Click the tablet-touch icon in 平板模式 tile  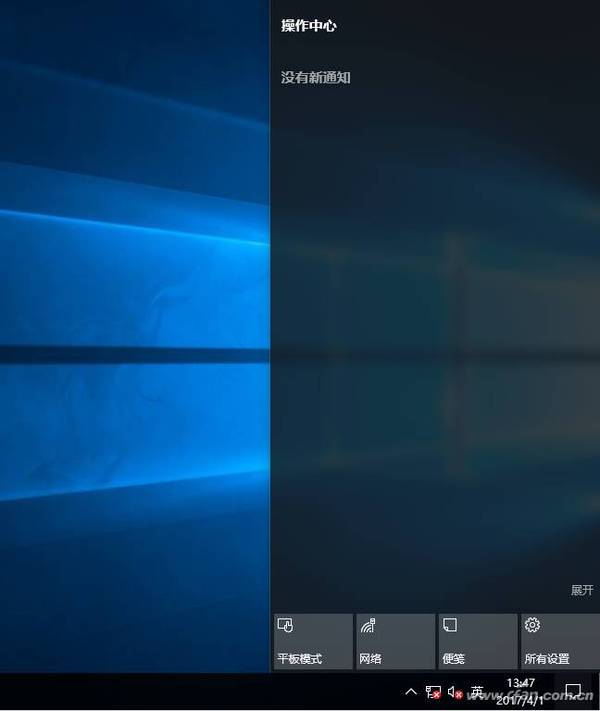285,626
